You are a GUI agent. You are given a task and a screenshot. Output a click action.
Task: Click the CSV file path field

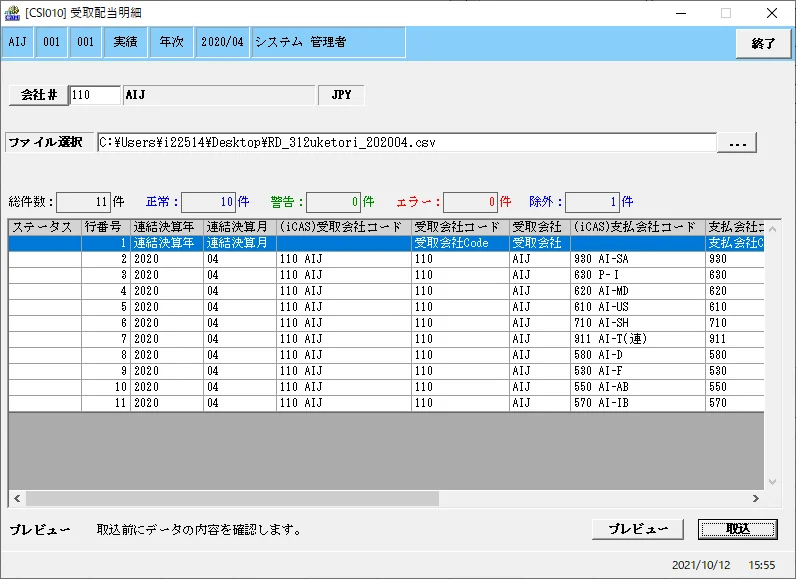[x=407, y=143]
